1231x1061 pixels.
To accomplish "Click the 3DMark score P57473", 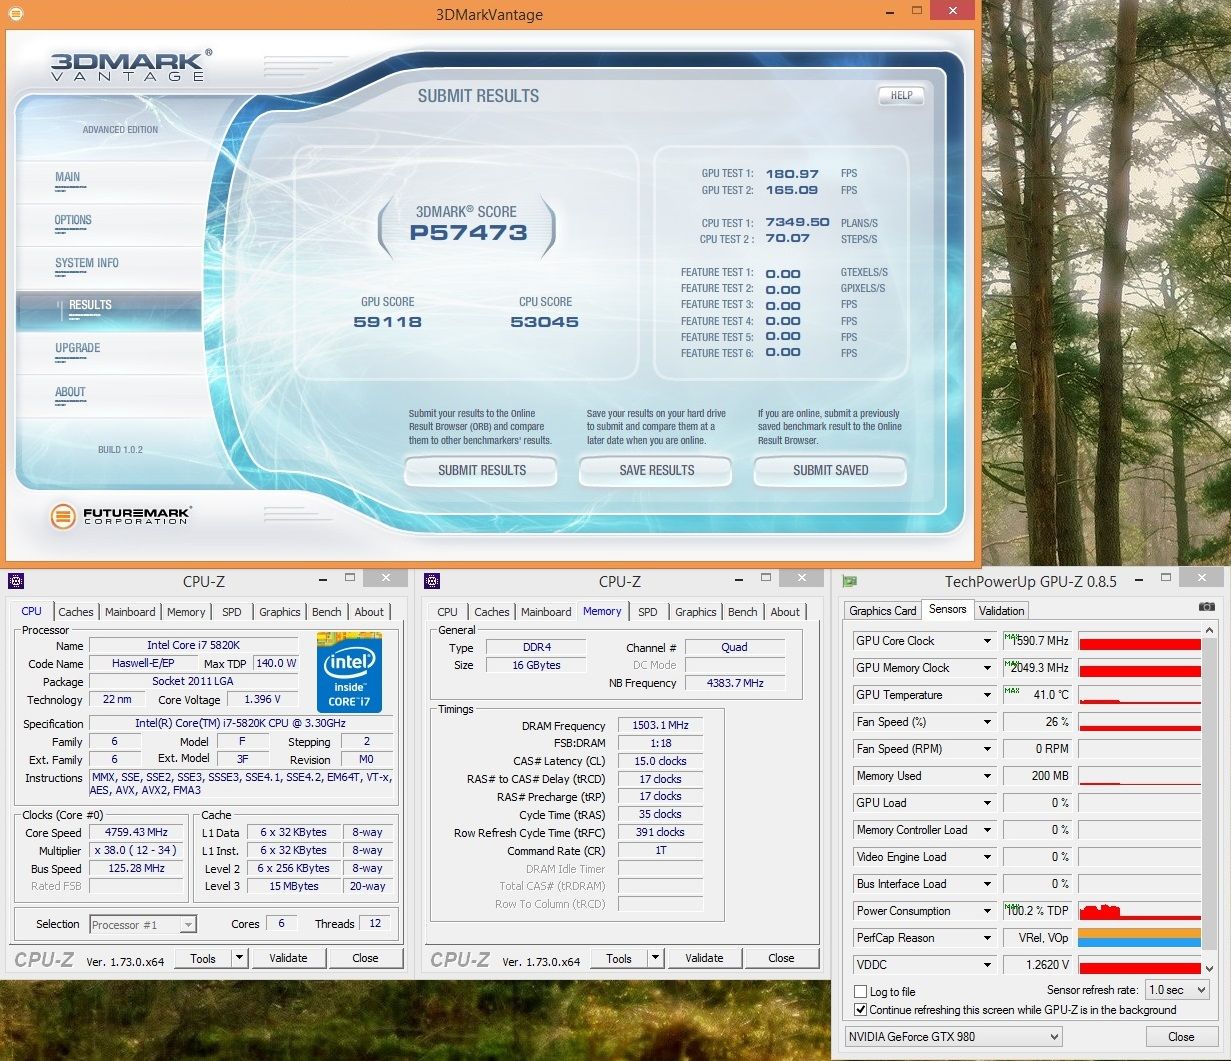I will pos(468,233).
